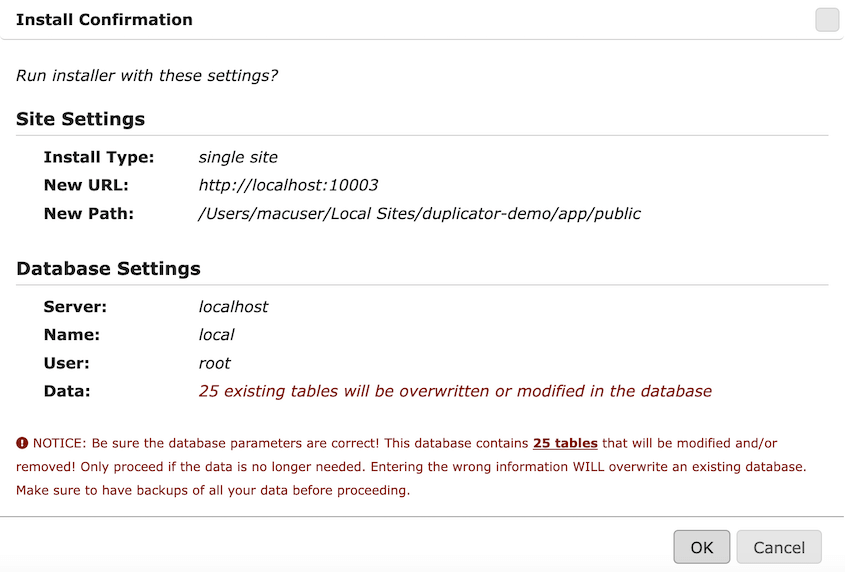The height and width of the screenshot is (572, 845).
Task: Click the 'Name:' label
Action: pyautogui.click(x=72, y=335)
